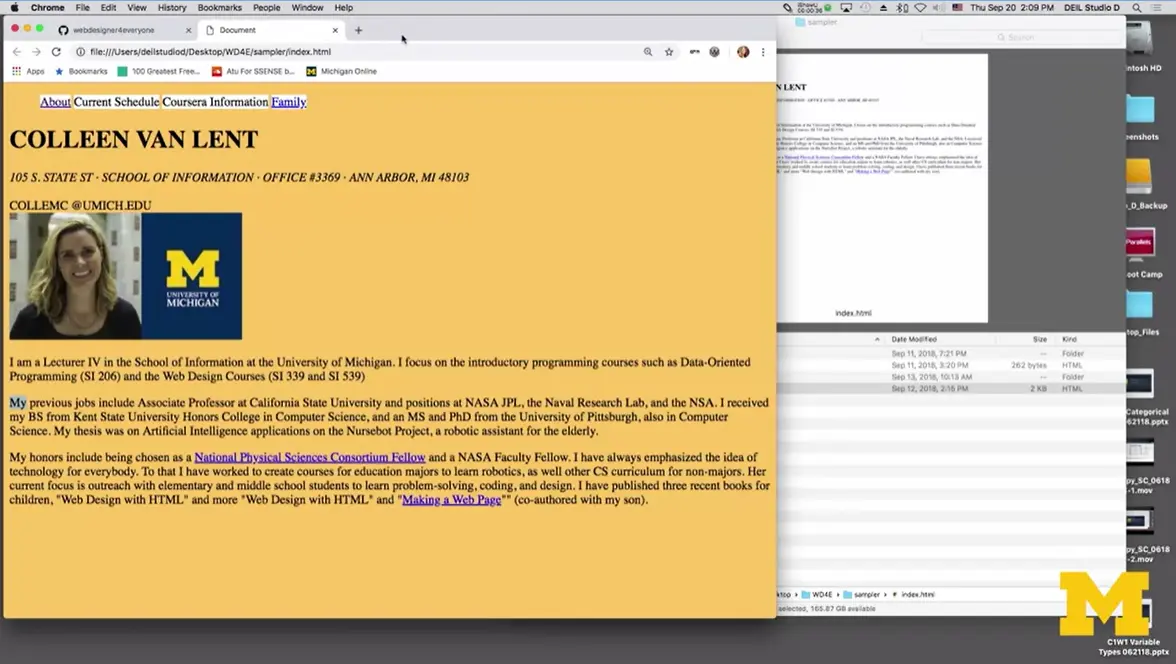Click the Wi-Fi icon in the menu bar
Viewport: 1176px width, 664px height.
920,7
